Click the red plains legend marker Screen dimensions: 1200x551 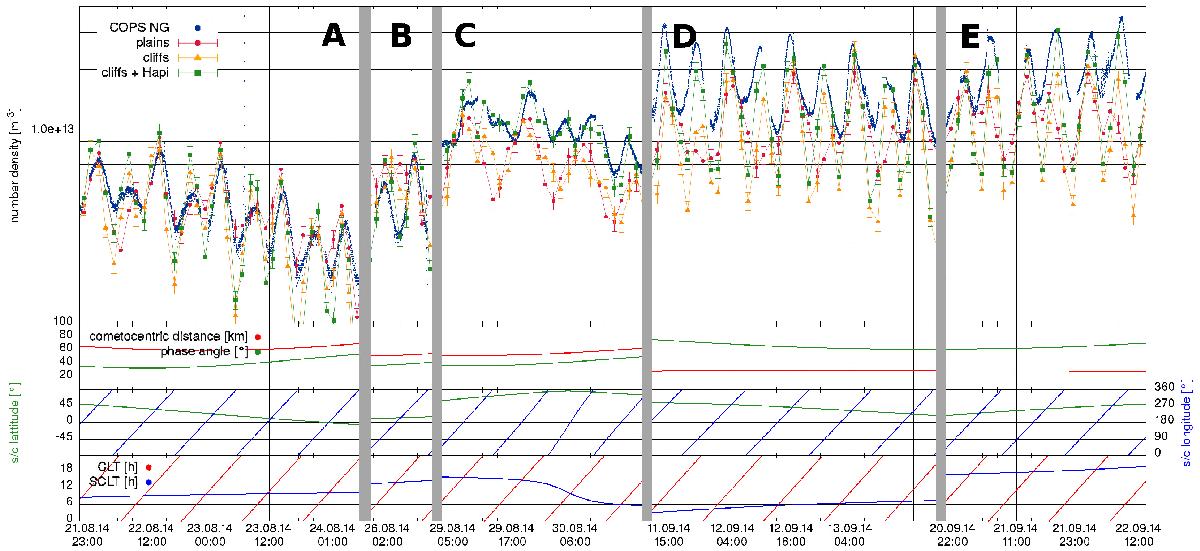(198, 43)
